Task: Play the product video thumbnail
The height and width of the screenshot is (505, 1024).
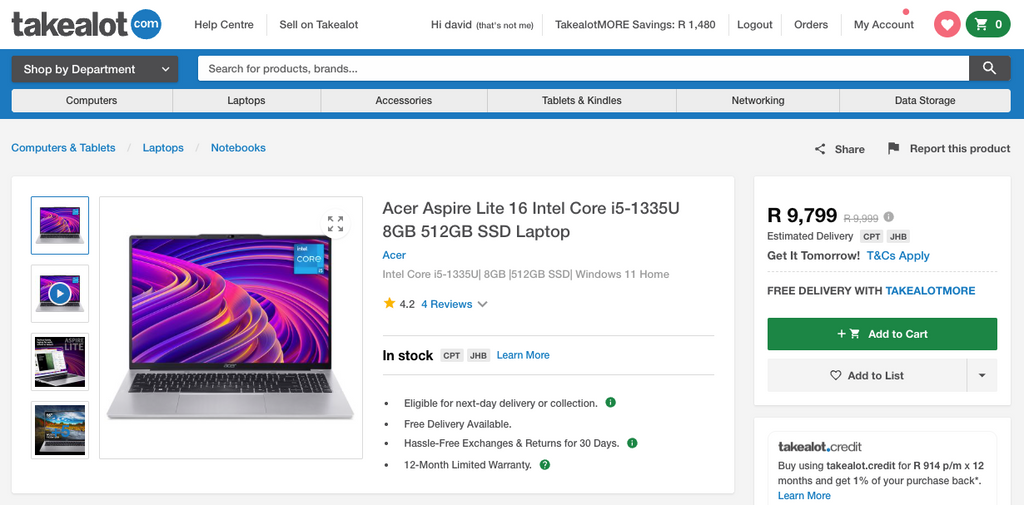Action: [x=60, y=294]
